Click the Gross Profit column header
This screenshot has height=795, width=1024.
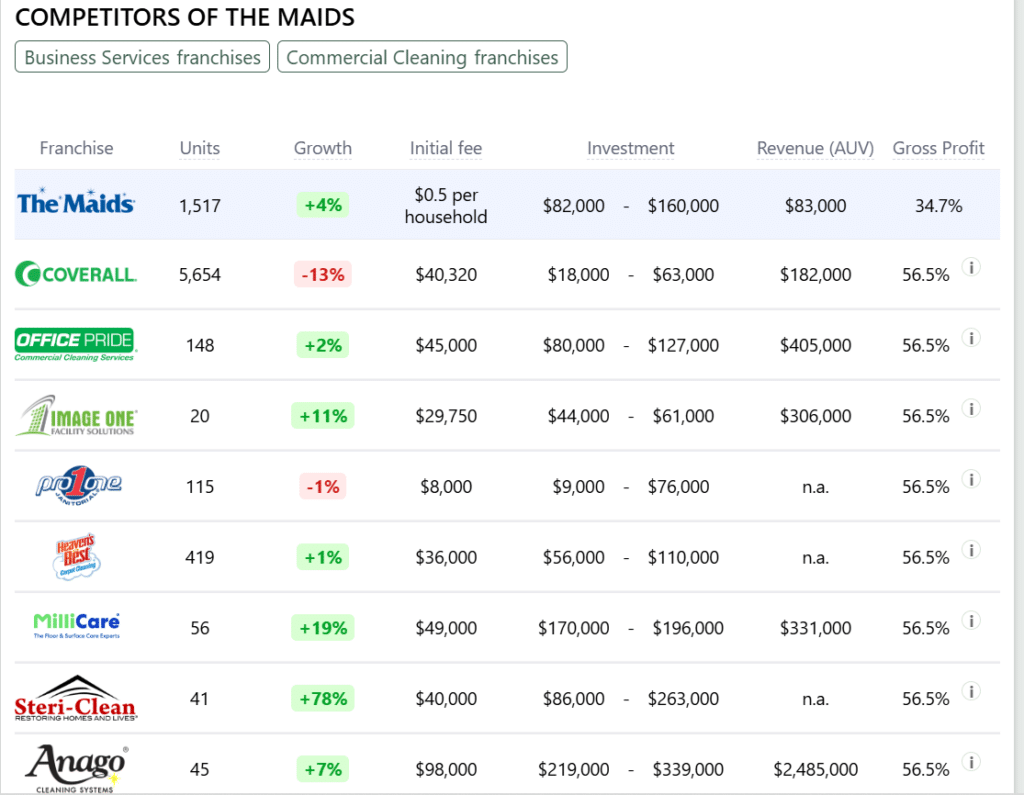pyautogui.click(x=938, y=148)
